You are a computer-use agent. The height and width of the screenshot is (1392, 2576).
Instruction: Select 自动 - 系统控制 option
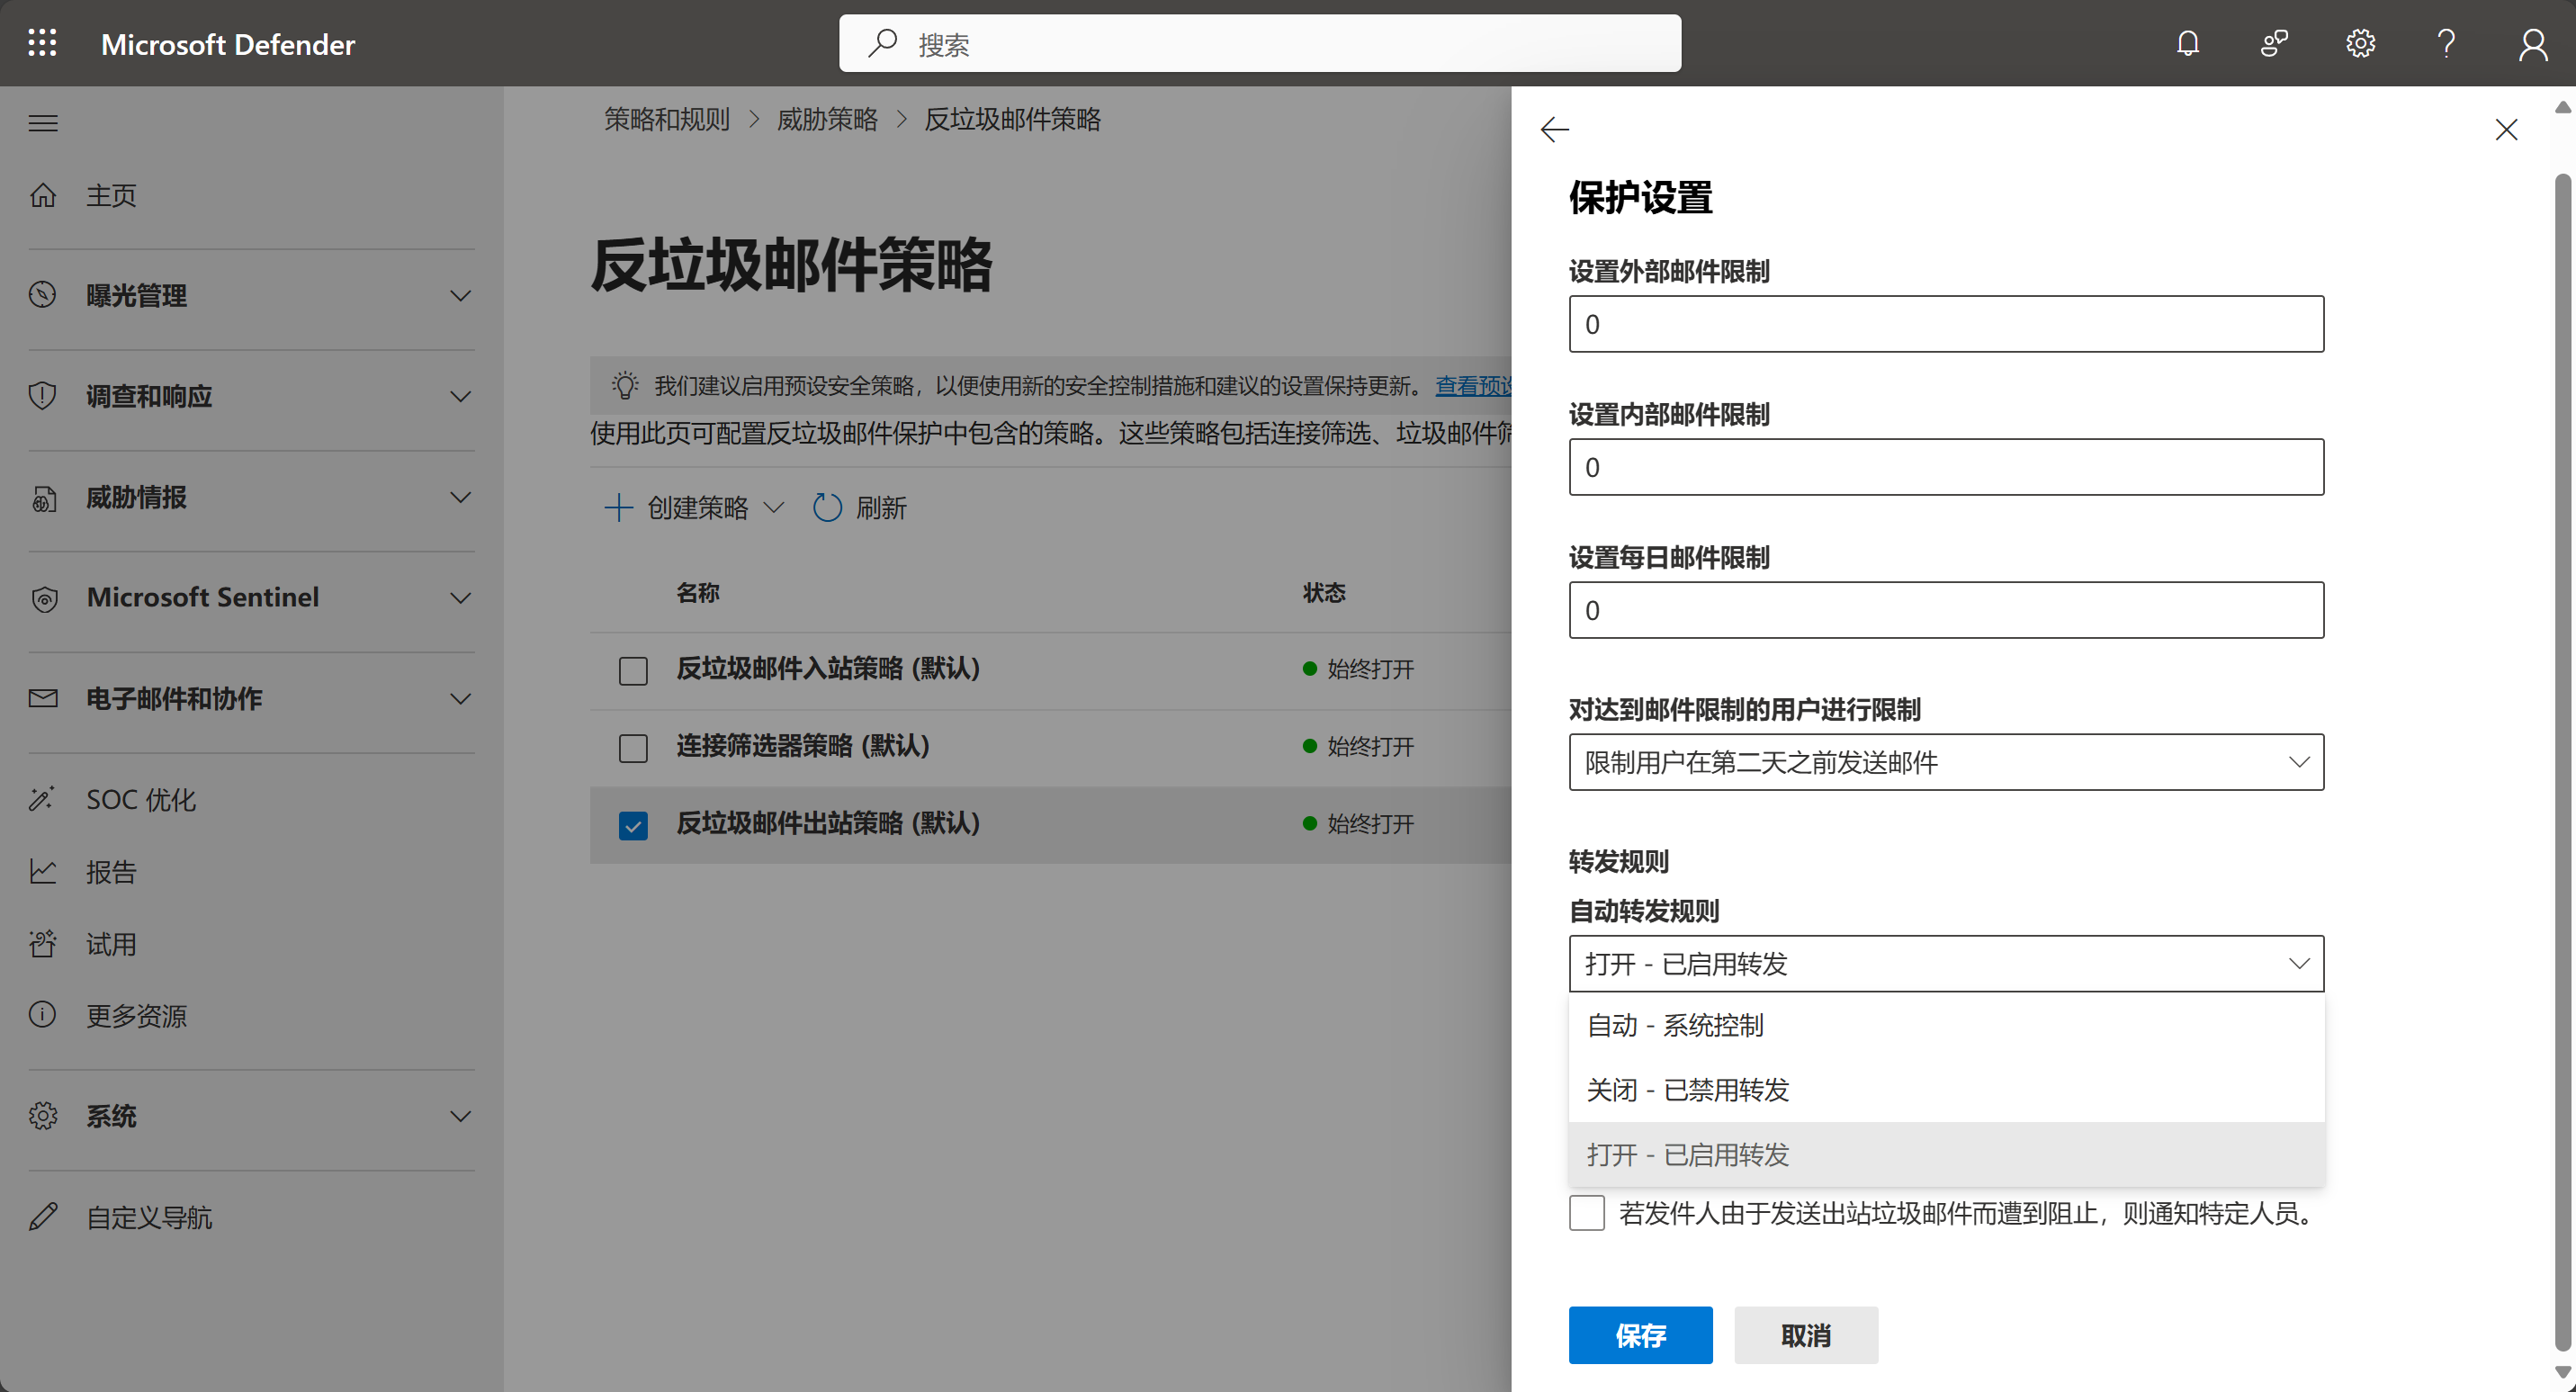[1946, 1025]
